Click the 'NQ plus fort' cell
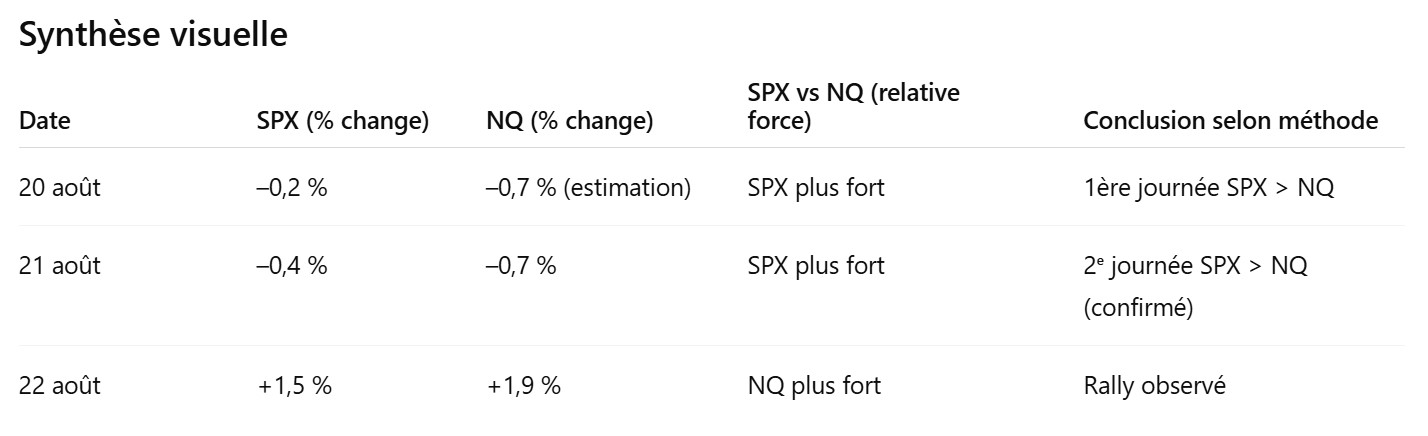This screenshot has width=1428, height=436. coord(814,385)
